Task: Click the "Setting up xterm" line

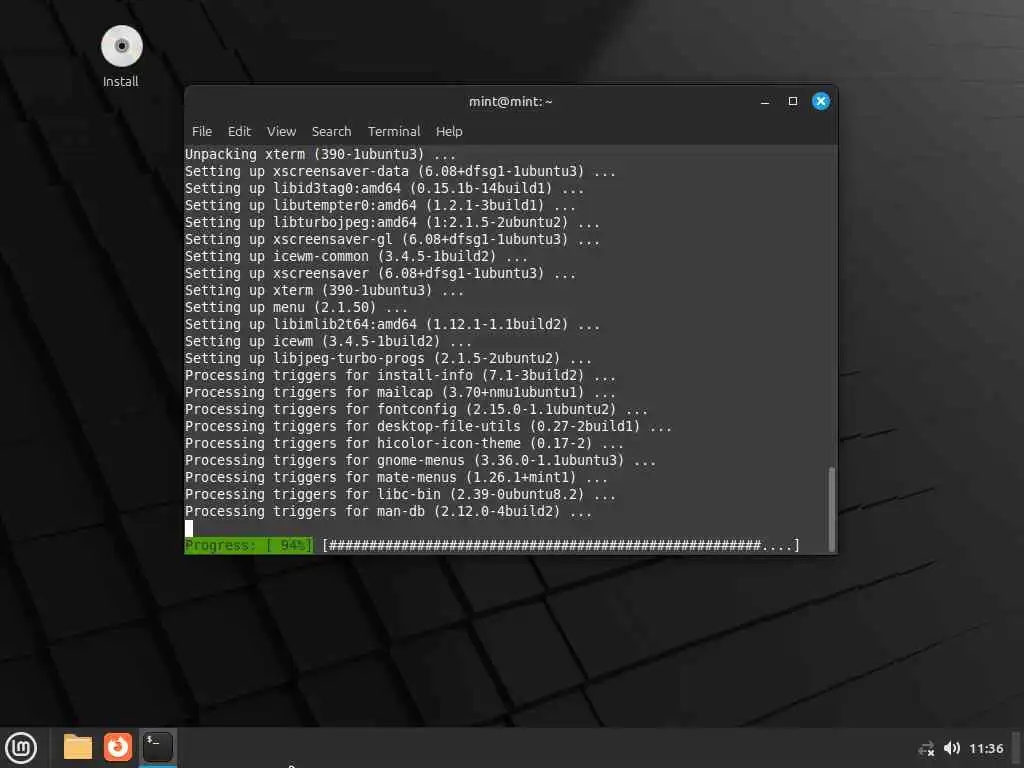Action: click(324, 290)
